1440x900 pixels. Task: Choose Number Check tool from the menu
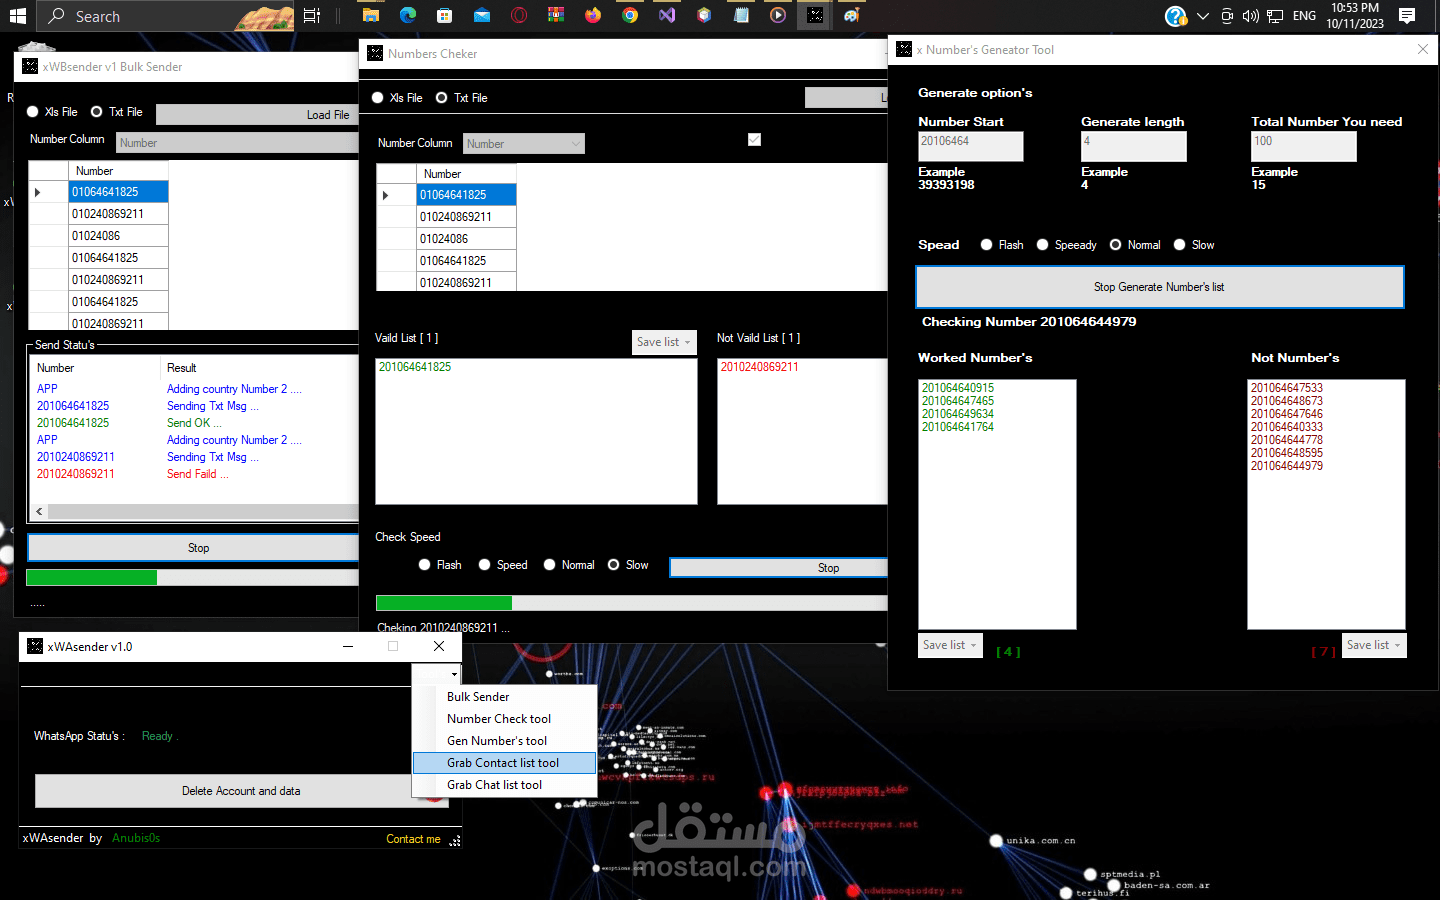tap(505, 719)
